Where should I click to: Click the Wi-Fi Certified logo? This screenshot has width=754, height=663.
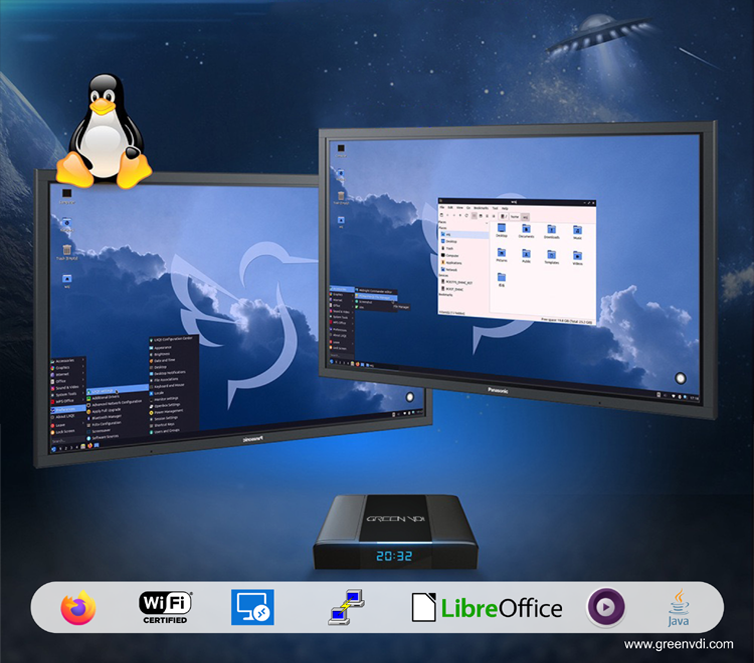pos(165,607)
